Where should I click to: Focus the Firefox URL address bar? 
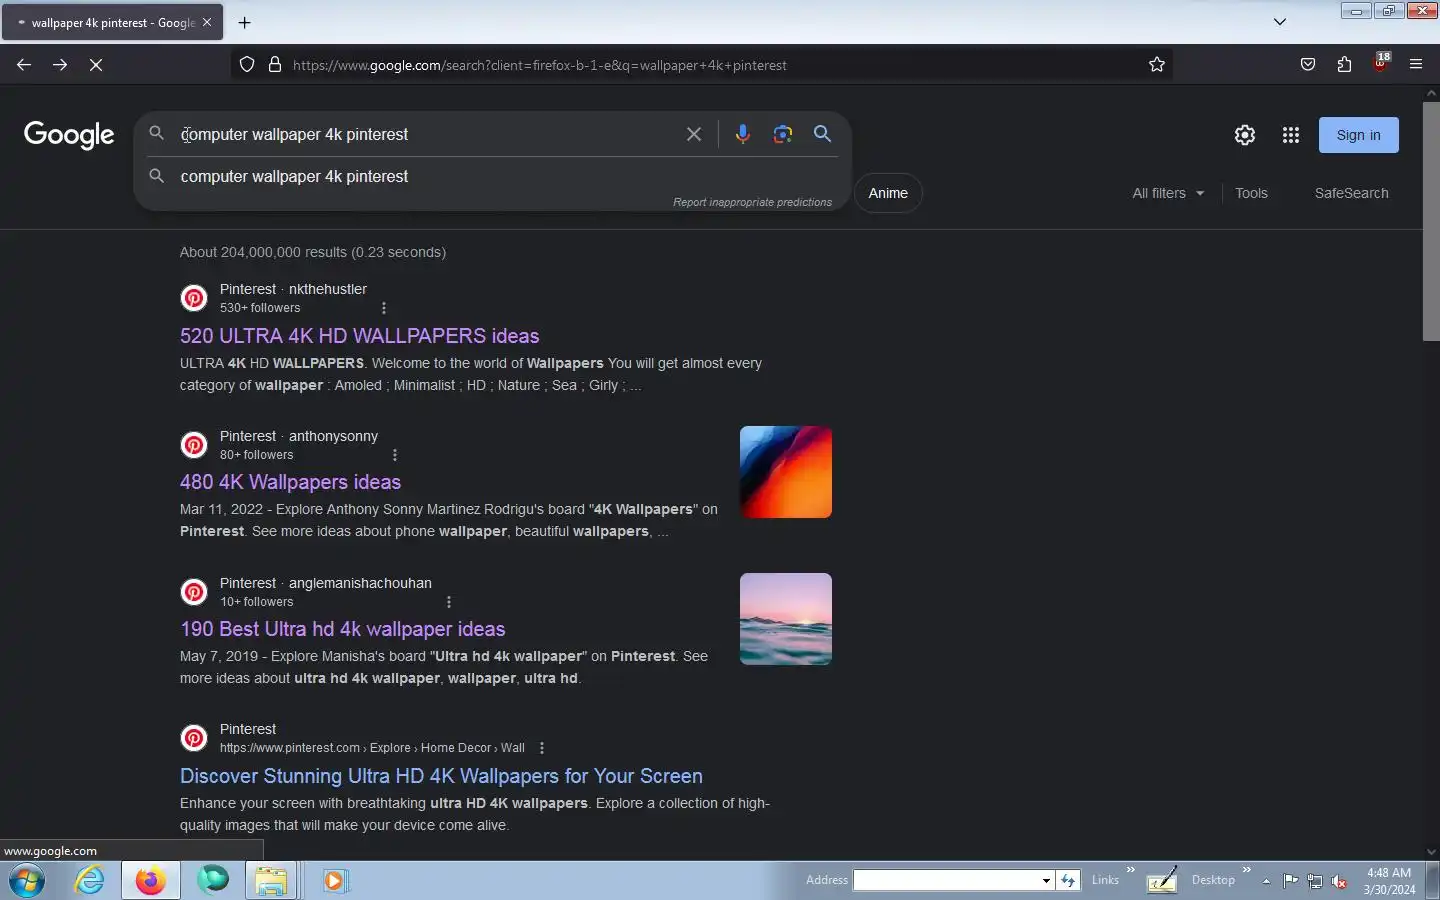pyautogui.click(x=700, y=65)
